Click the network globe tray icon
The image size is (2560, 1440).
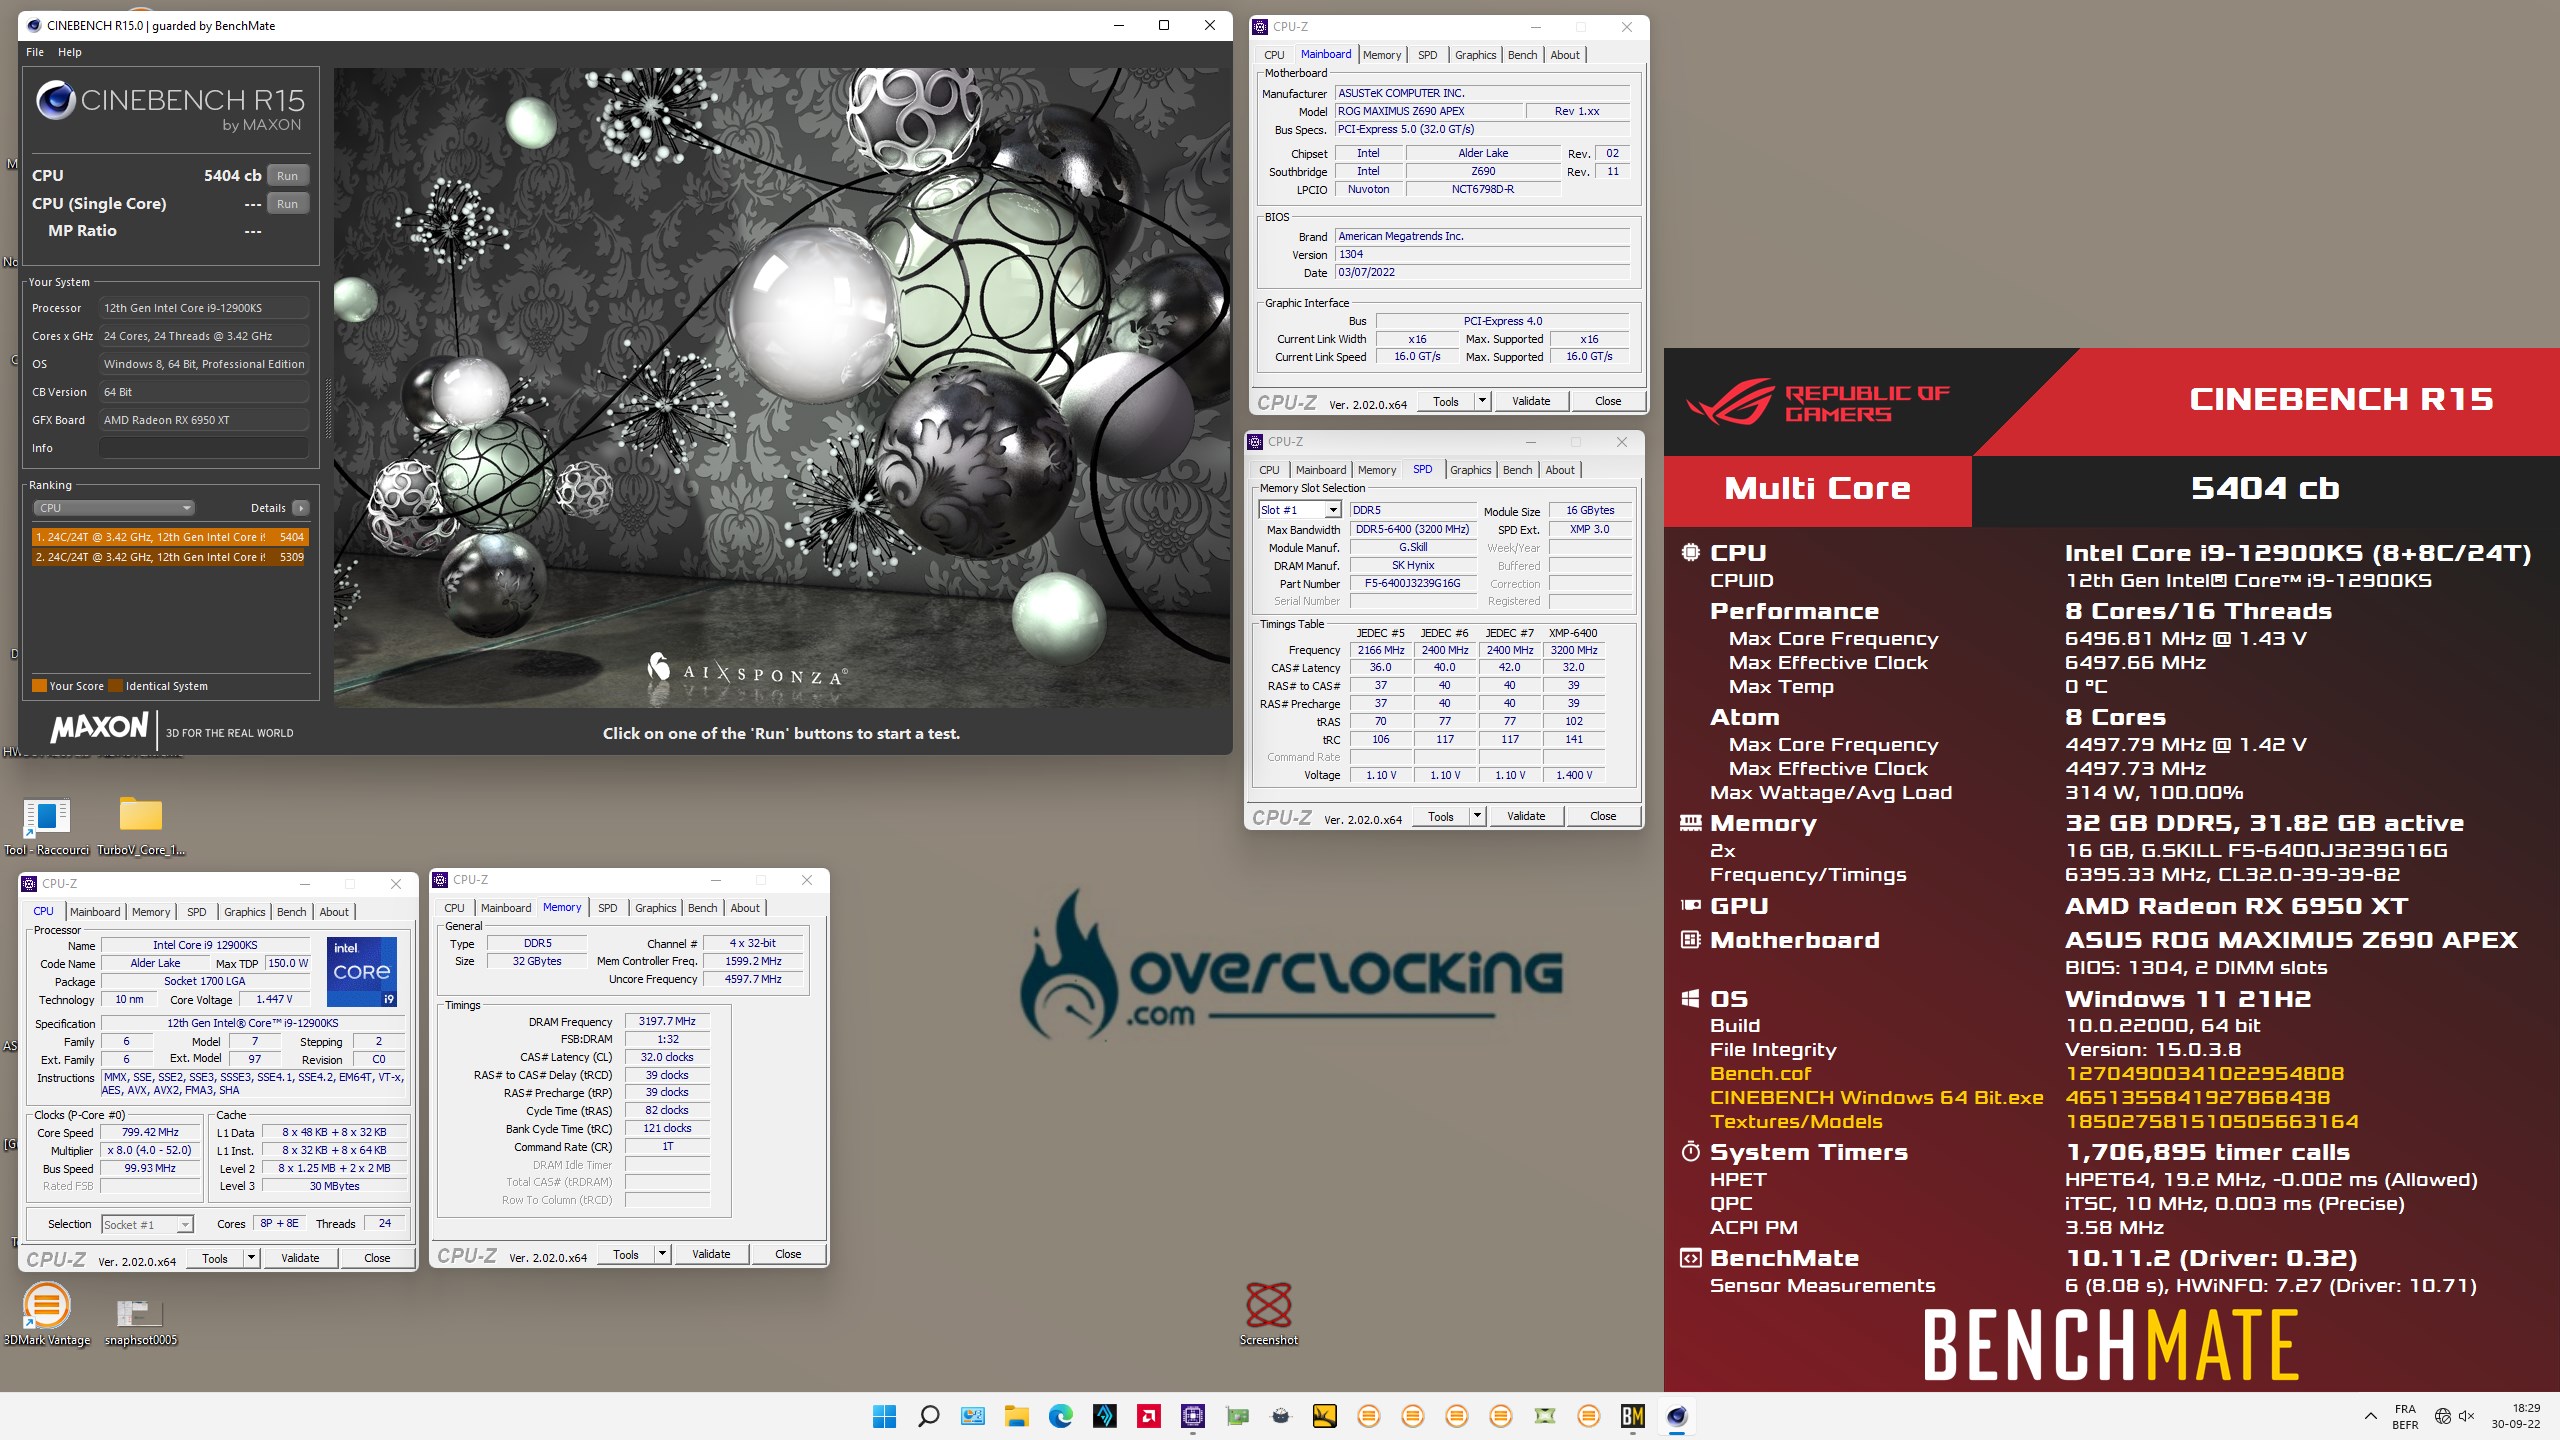(2442, 1416)
